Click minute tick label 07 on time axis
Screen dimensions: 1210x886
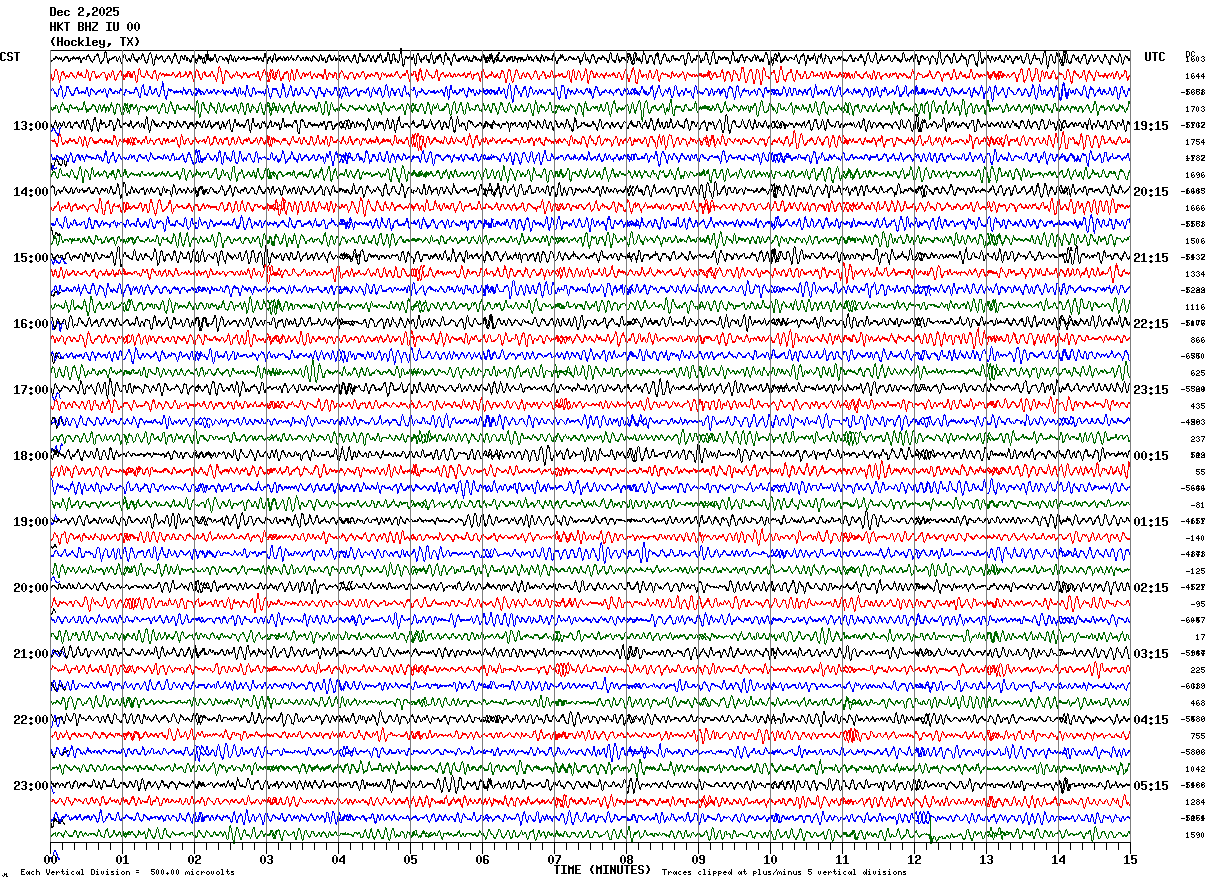click(554, 859)
